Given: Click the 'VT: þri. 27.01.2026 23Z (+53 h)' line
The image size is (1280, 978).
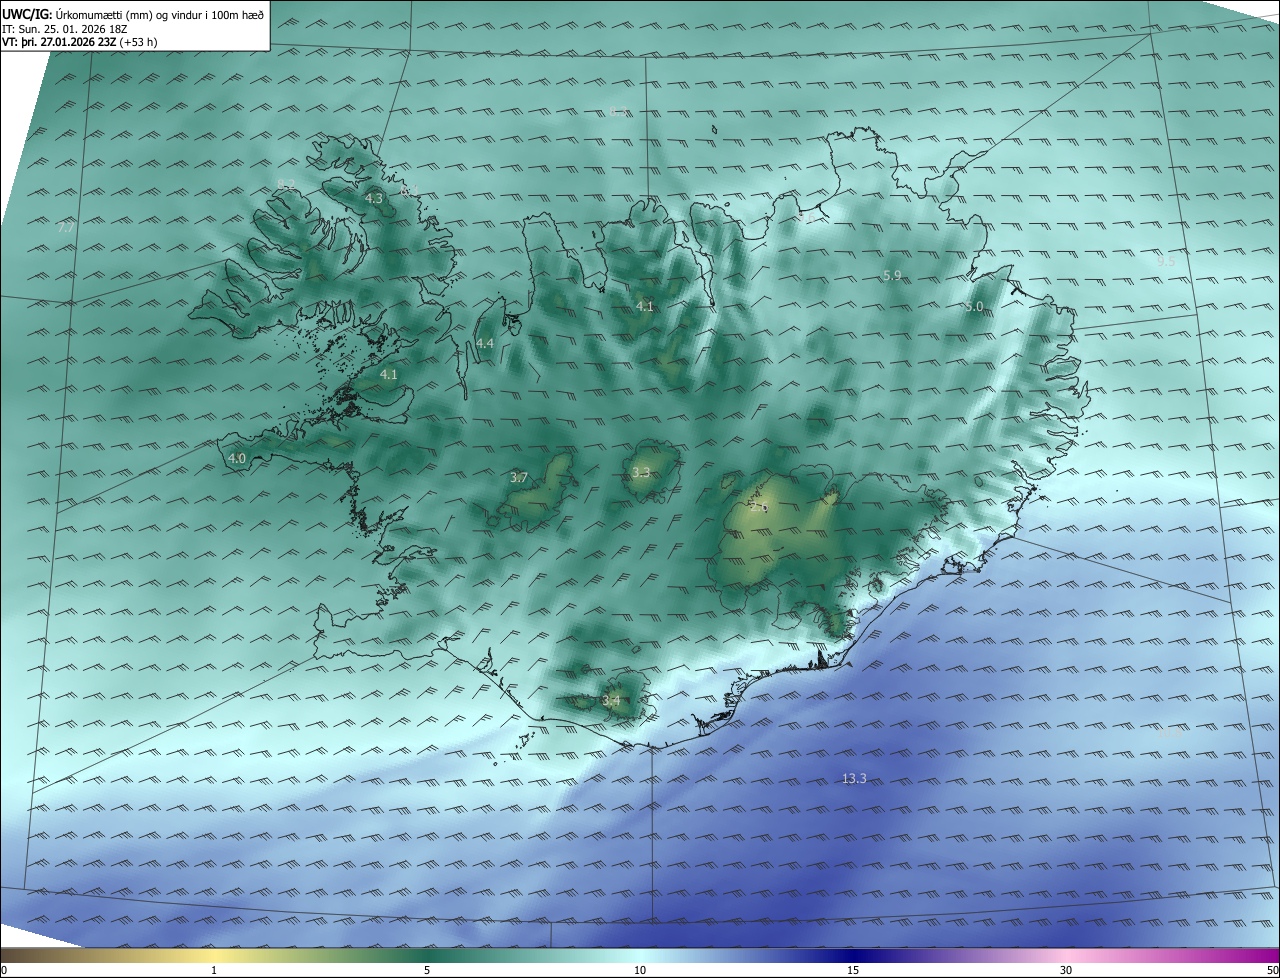Looking at the screenshot, I should coord(80,42).
